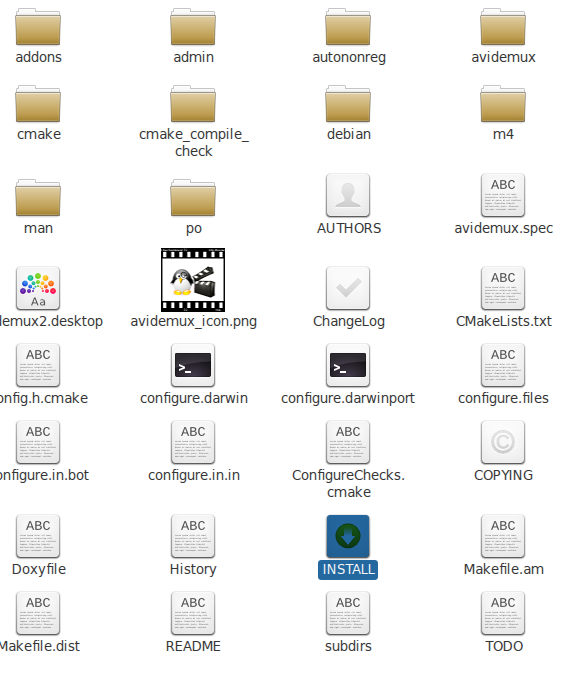Viewport: 563px width, 693px height.
Task: Click the ChangeLog file name text
Action: tap(349, 321)
